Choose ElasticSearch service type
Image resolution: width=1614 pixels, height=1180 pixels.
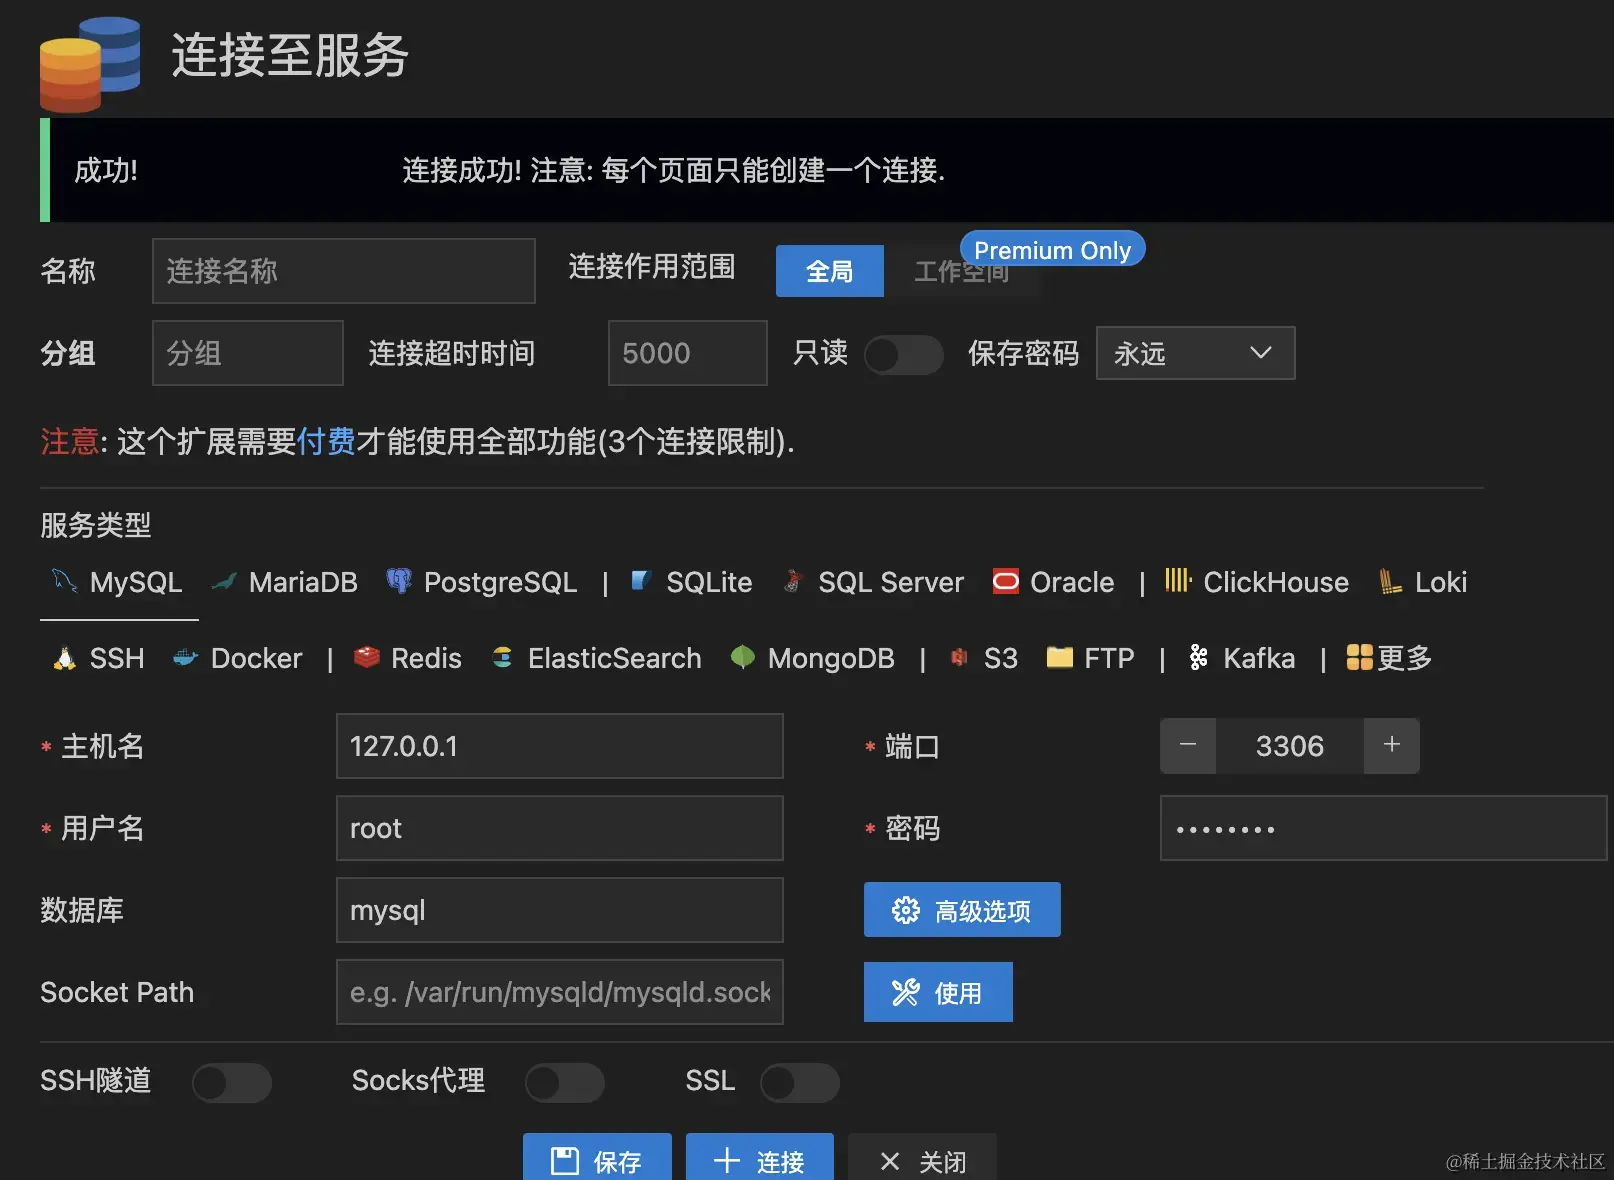pyautogui.click(x=597, y=658)
